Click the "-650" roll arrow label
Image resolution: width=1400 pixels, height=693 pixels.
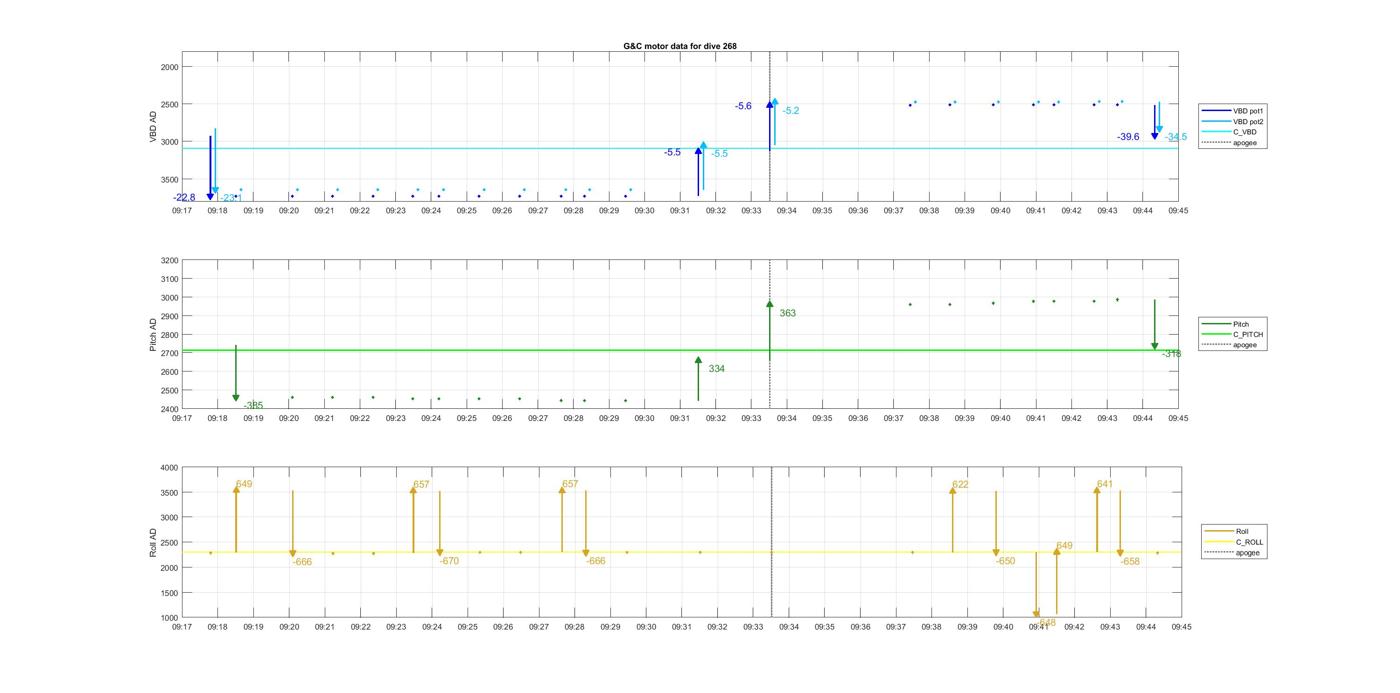1005,561
